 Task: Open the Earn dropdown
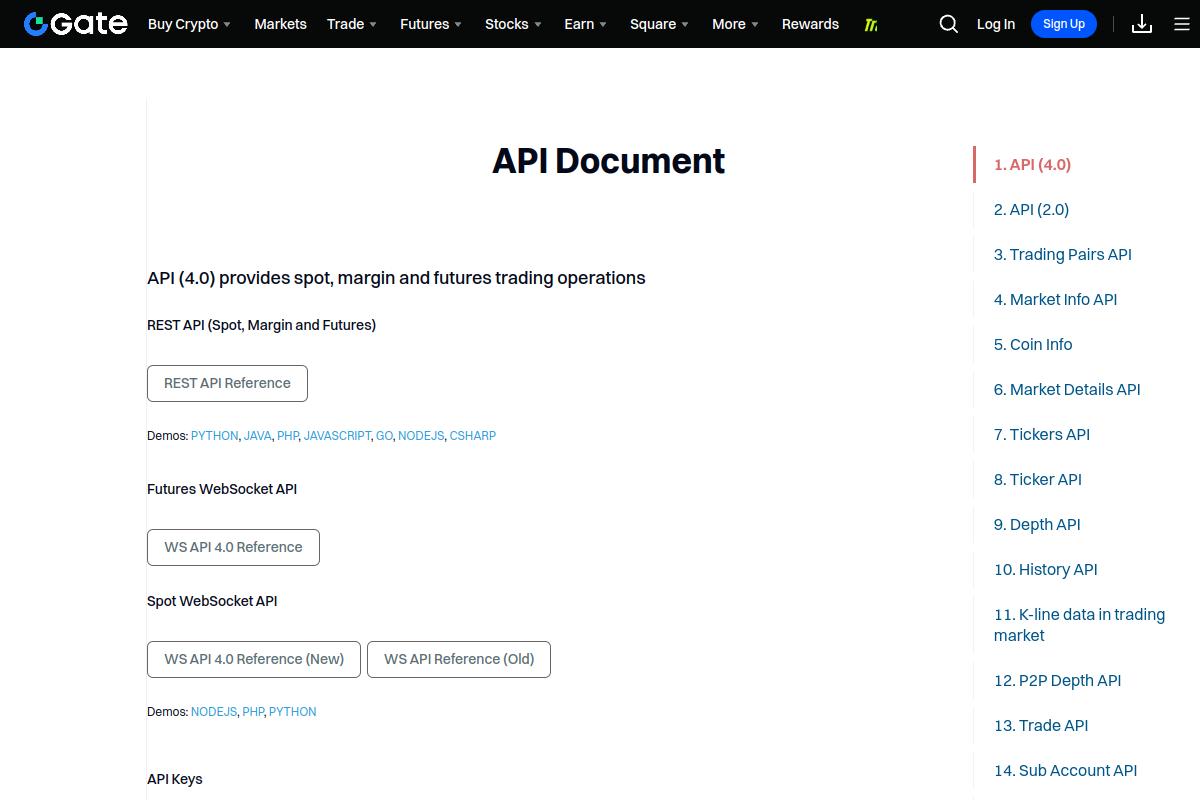click(x=586, y=24)
